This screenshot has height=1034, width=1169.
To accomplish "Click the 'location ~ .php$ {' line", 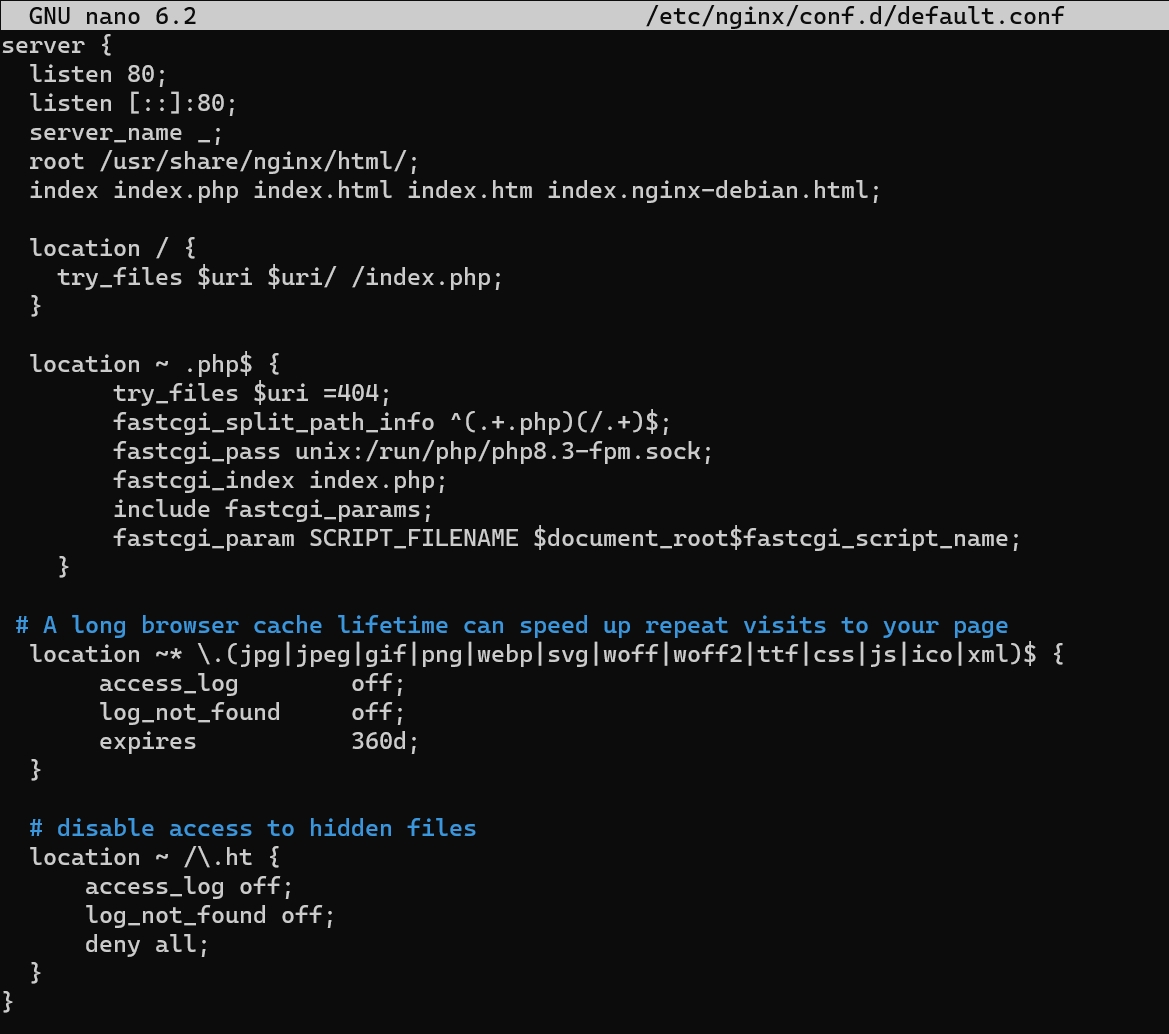I will coord(154,364).
